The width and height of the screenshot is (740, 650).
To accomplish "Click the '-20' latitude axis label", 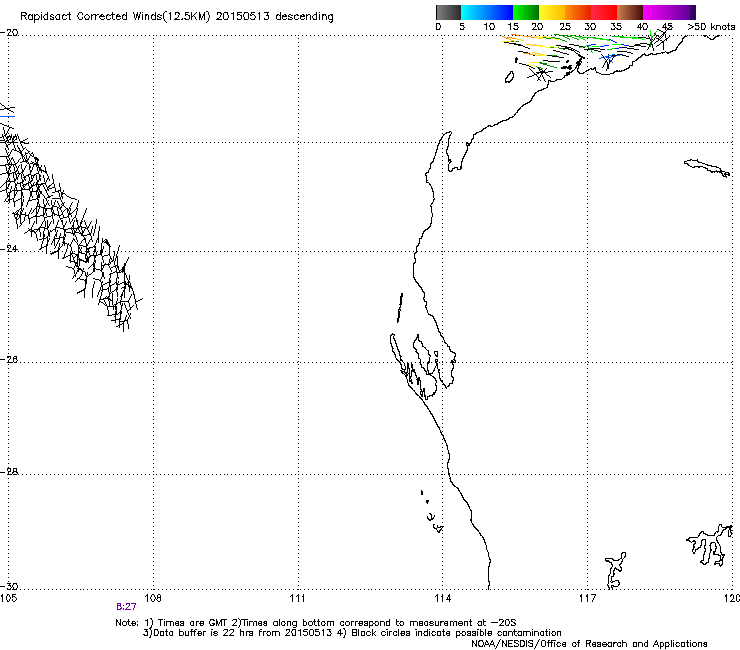I will click(9, 33).
